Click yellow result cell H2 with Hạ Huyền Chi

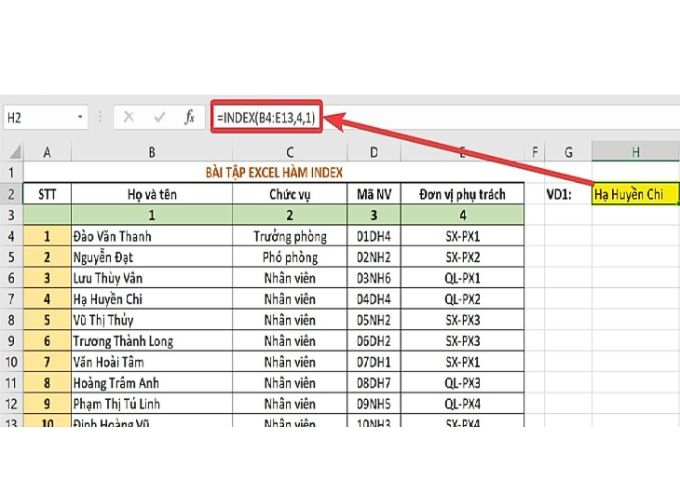[x=635, y=194]
